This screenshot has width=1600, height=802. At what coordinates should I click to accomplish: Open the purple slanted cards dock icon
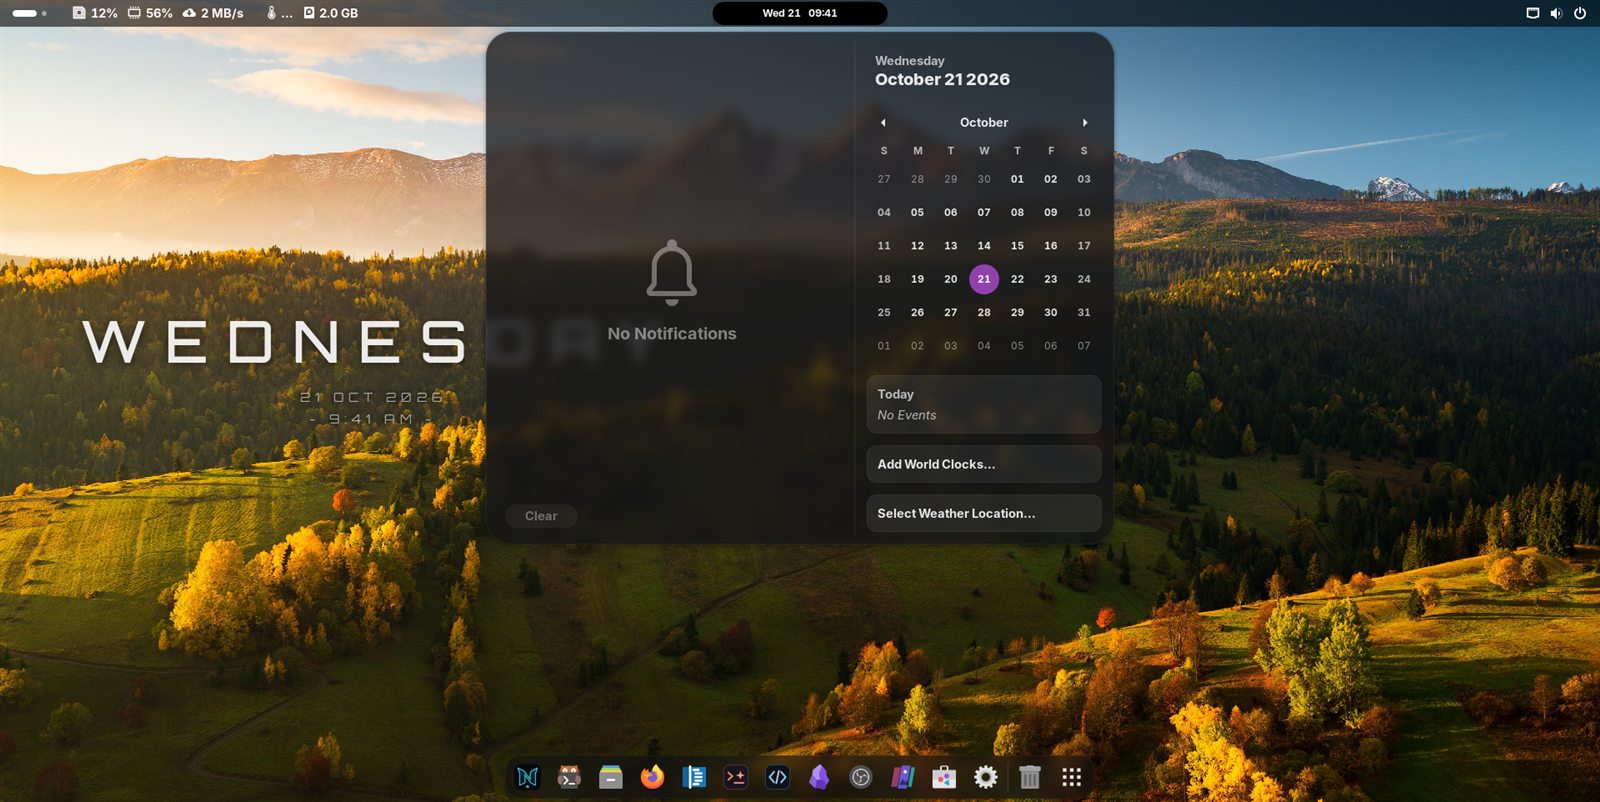pos(902,777)
